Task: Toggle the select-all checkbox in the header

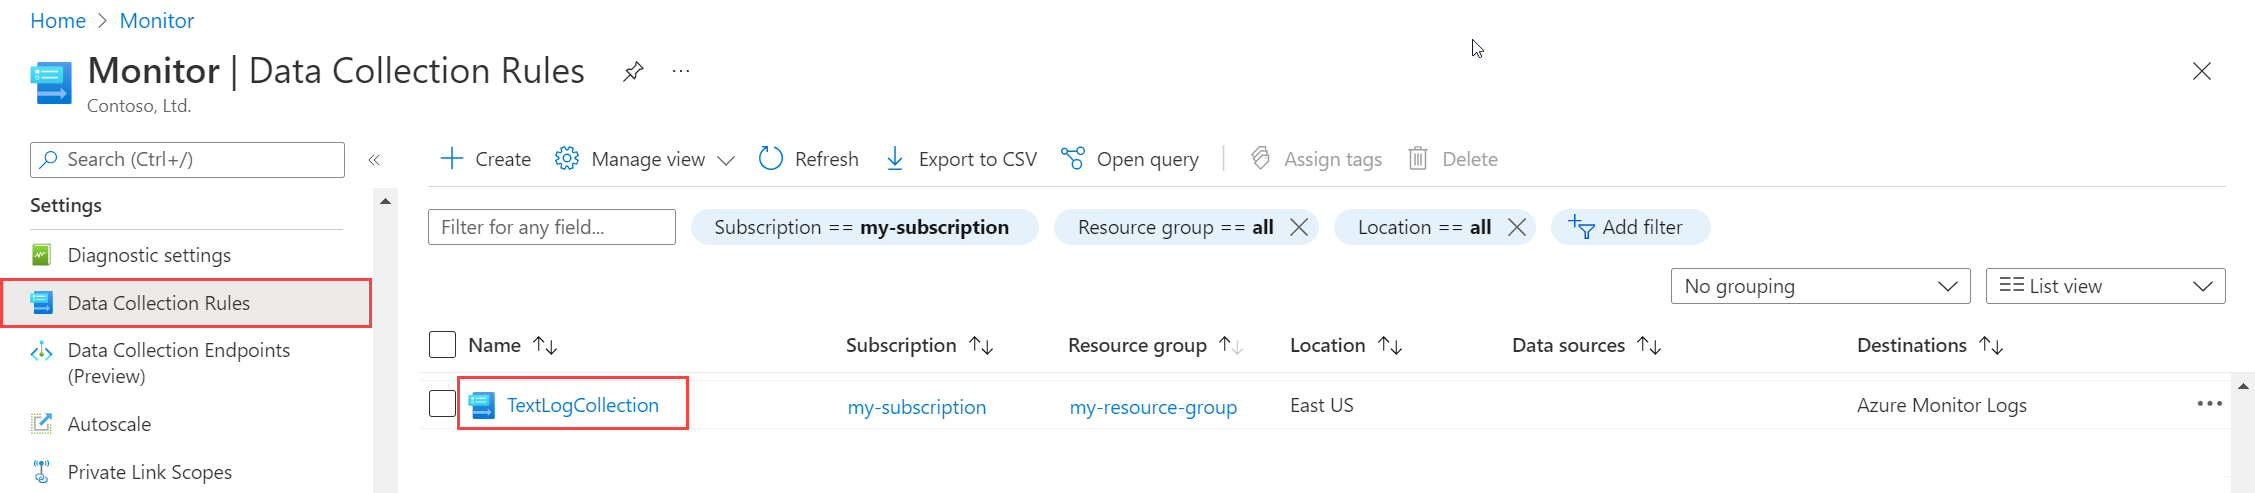Action: (x=442, y=345)
